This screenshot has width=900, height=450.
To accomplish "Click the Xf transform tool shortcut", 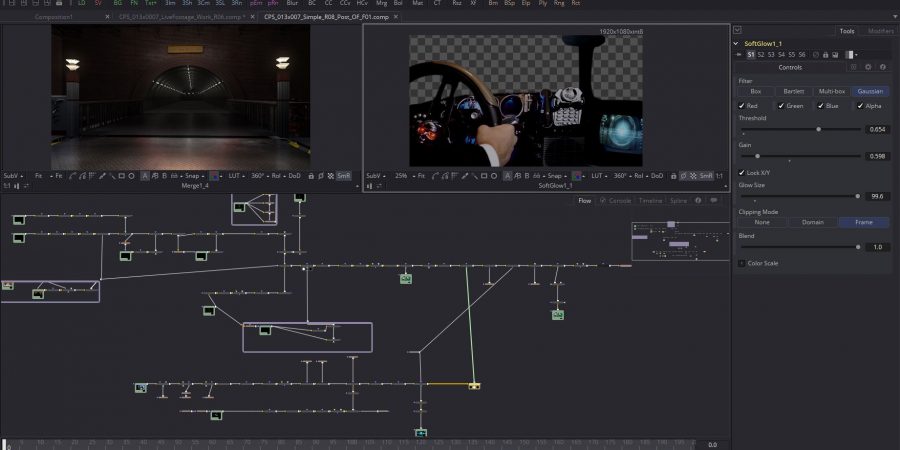I will point(473,4).
